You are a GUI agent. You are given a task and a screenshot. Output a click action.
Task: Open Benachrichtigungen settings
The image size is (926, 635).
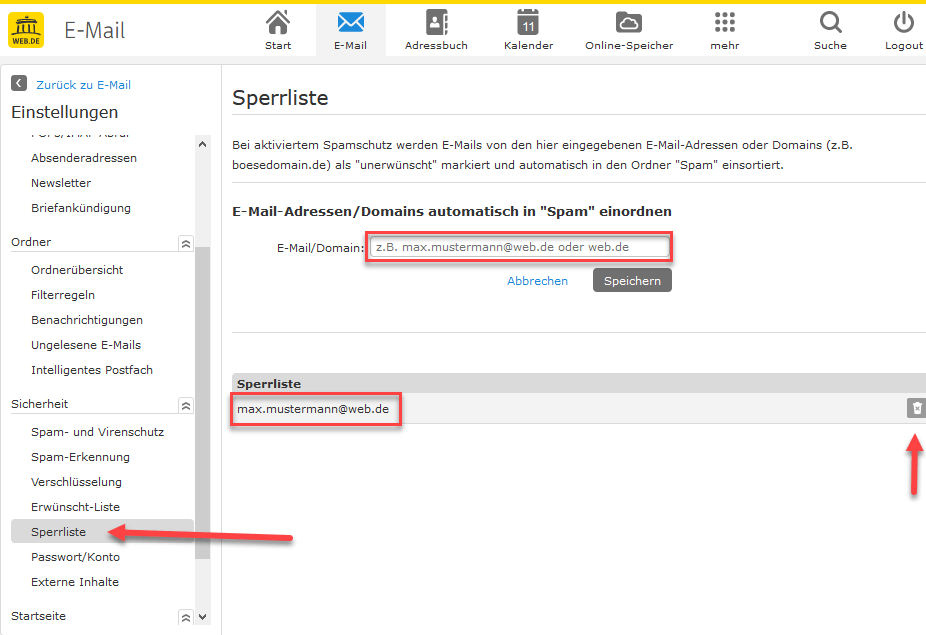[x=87, y=320]
